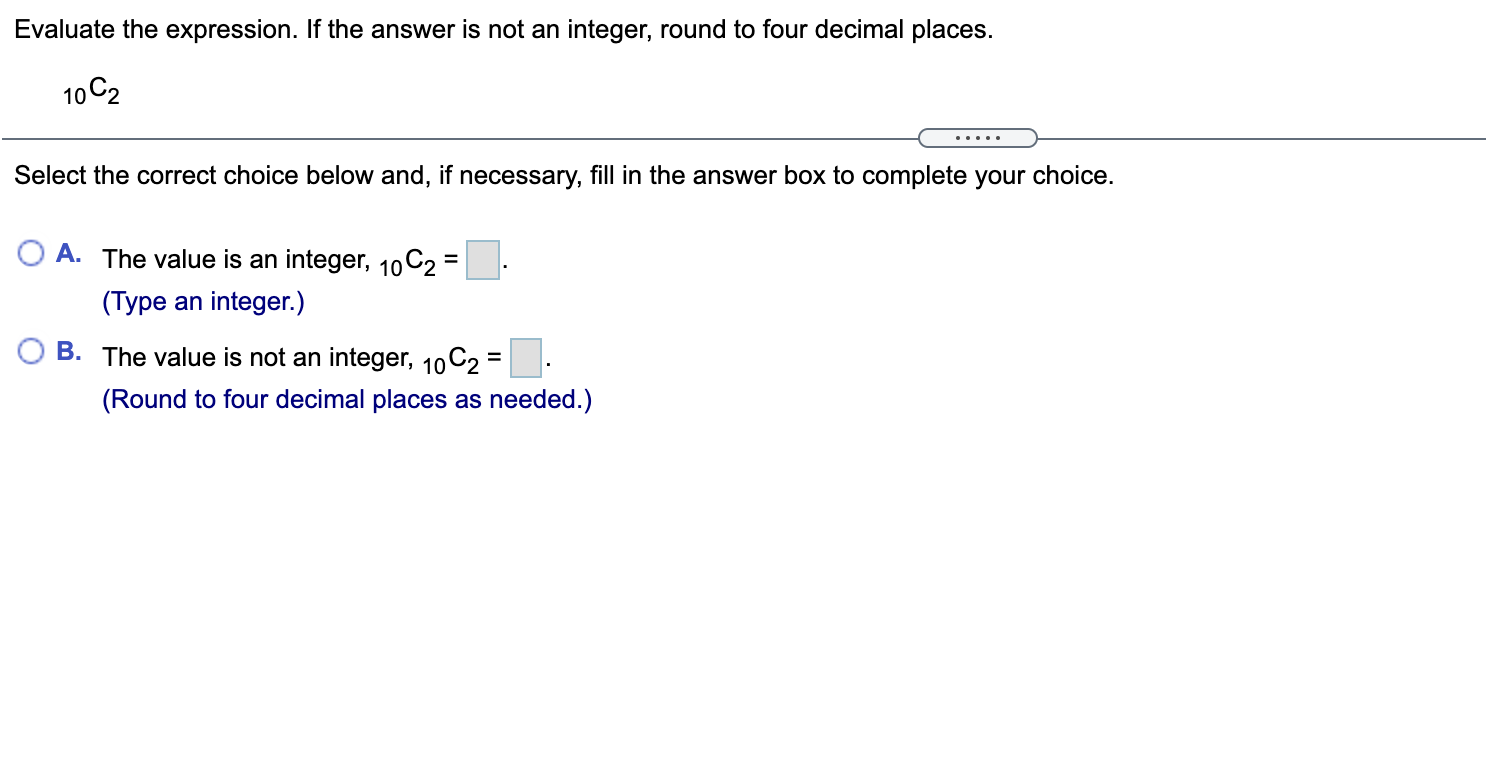
Task: Click the hint Round to four decimal places
Action: click(x=345, y=399)
